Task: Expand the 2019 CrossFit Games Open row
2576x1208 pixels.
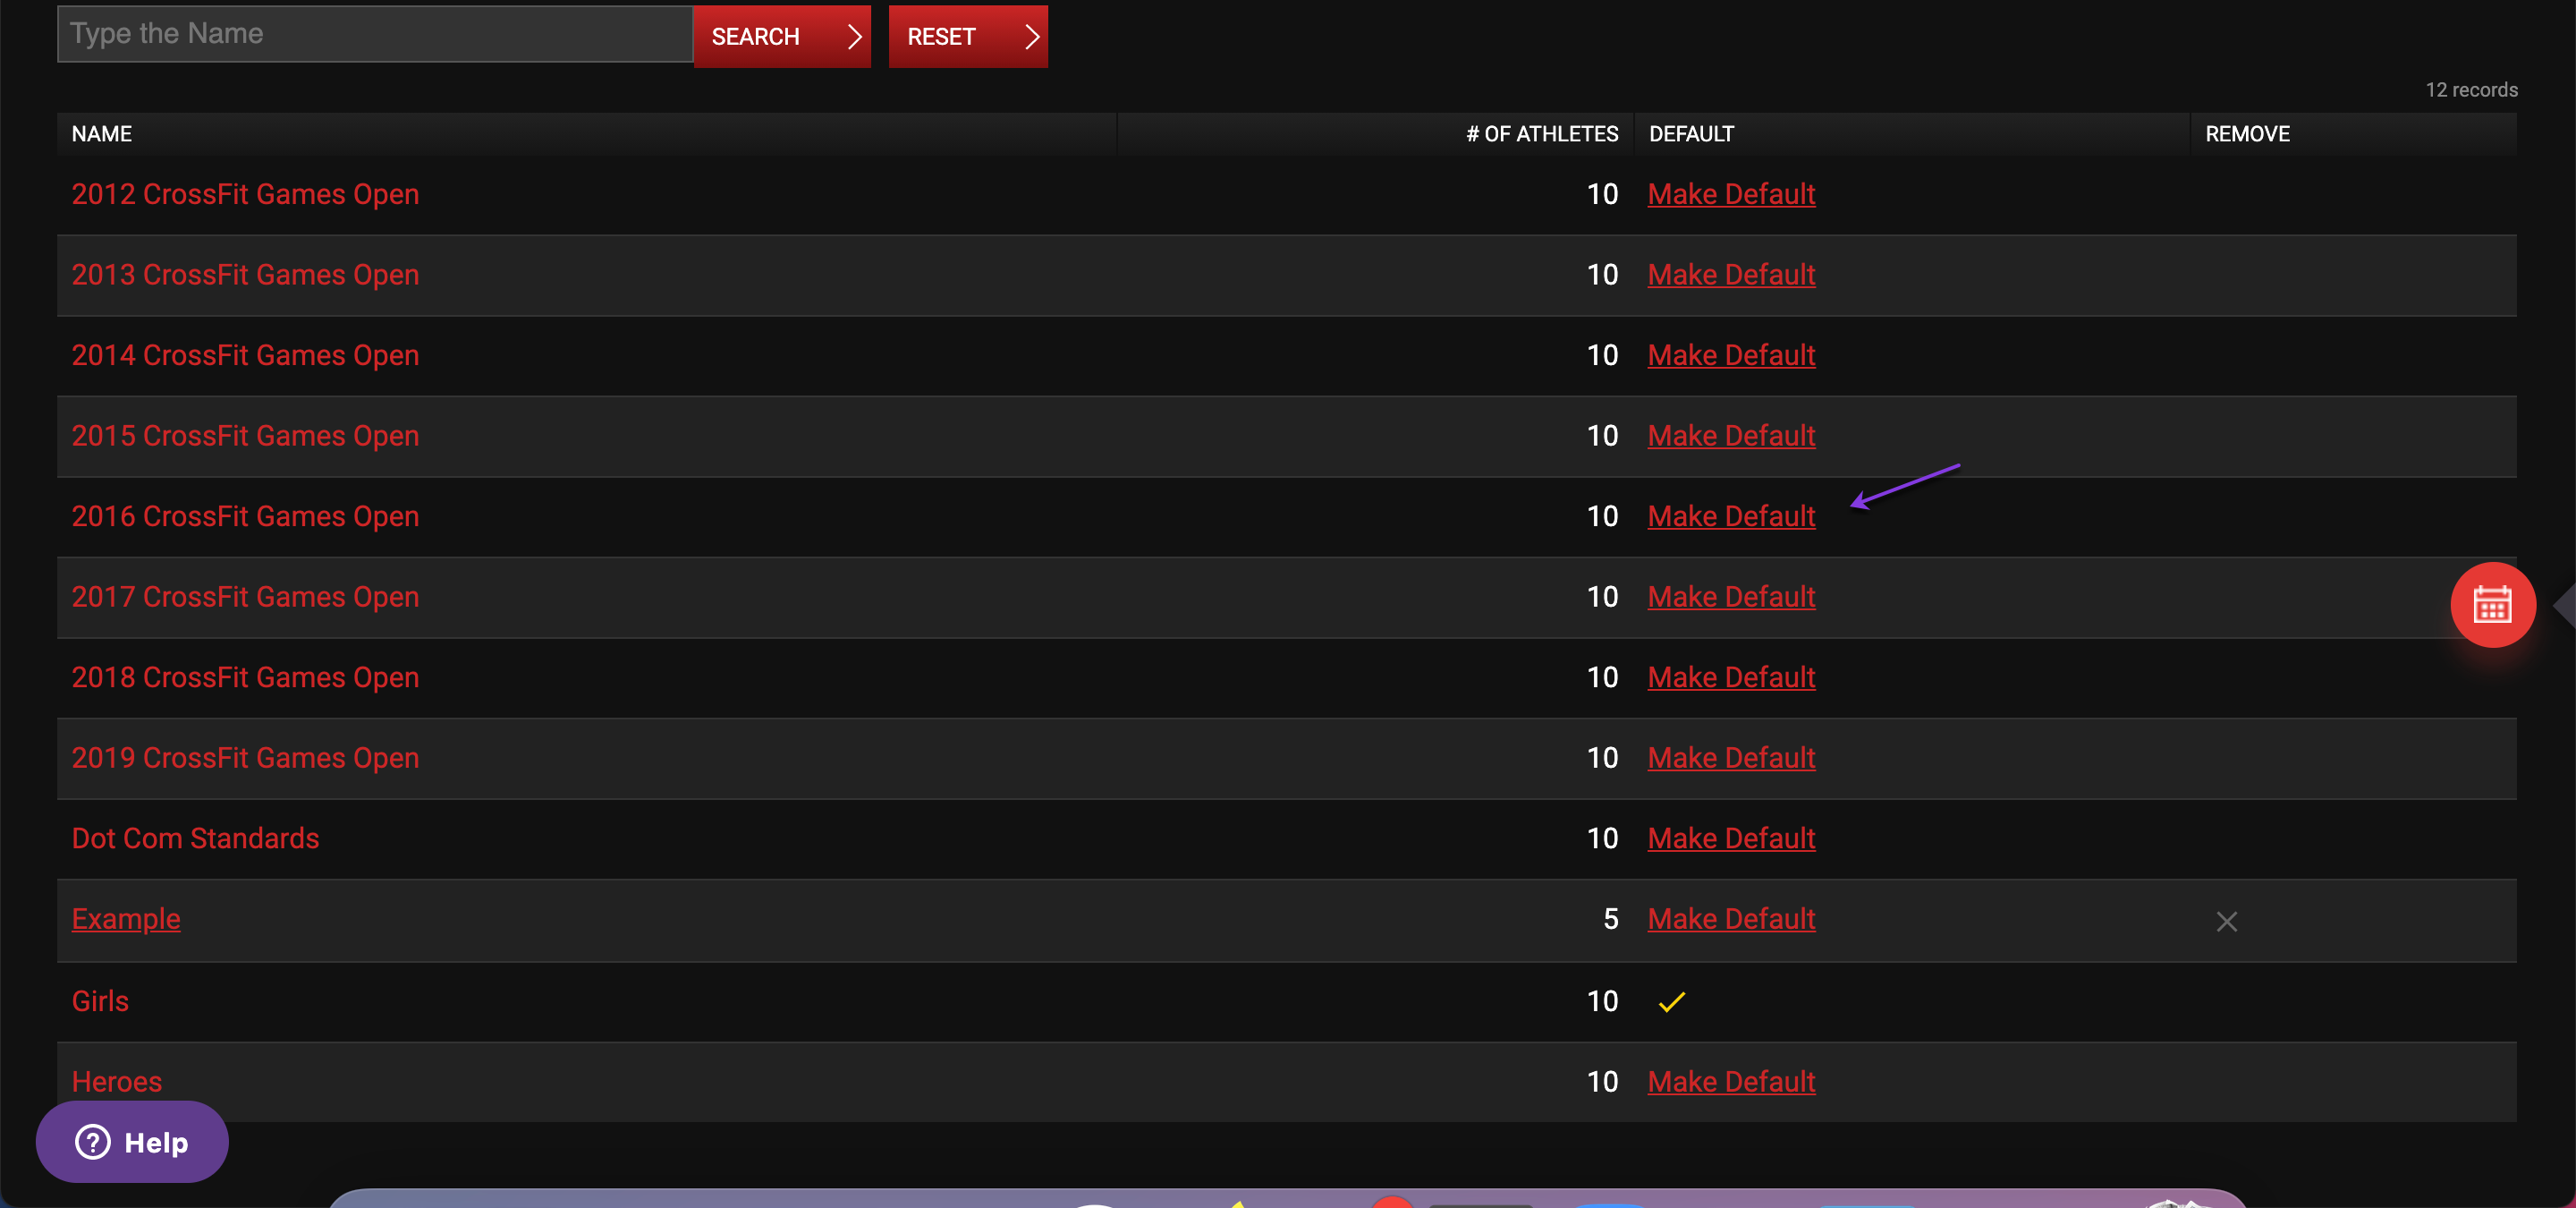Action: [247, 756]
